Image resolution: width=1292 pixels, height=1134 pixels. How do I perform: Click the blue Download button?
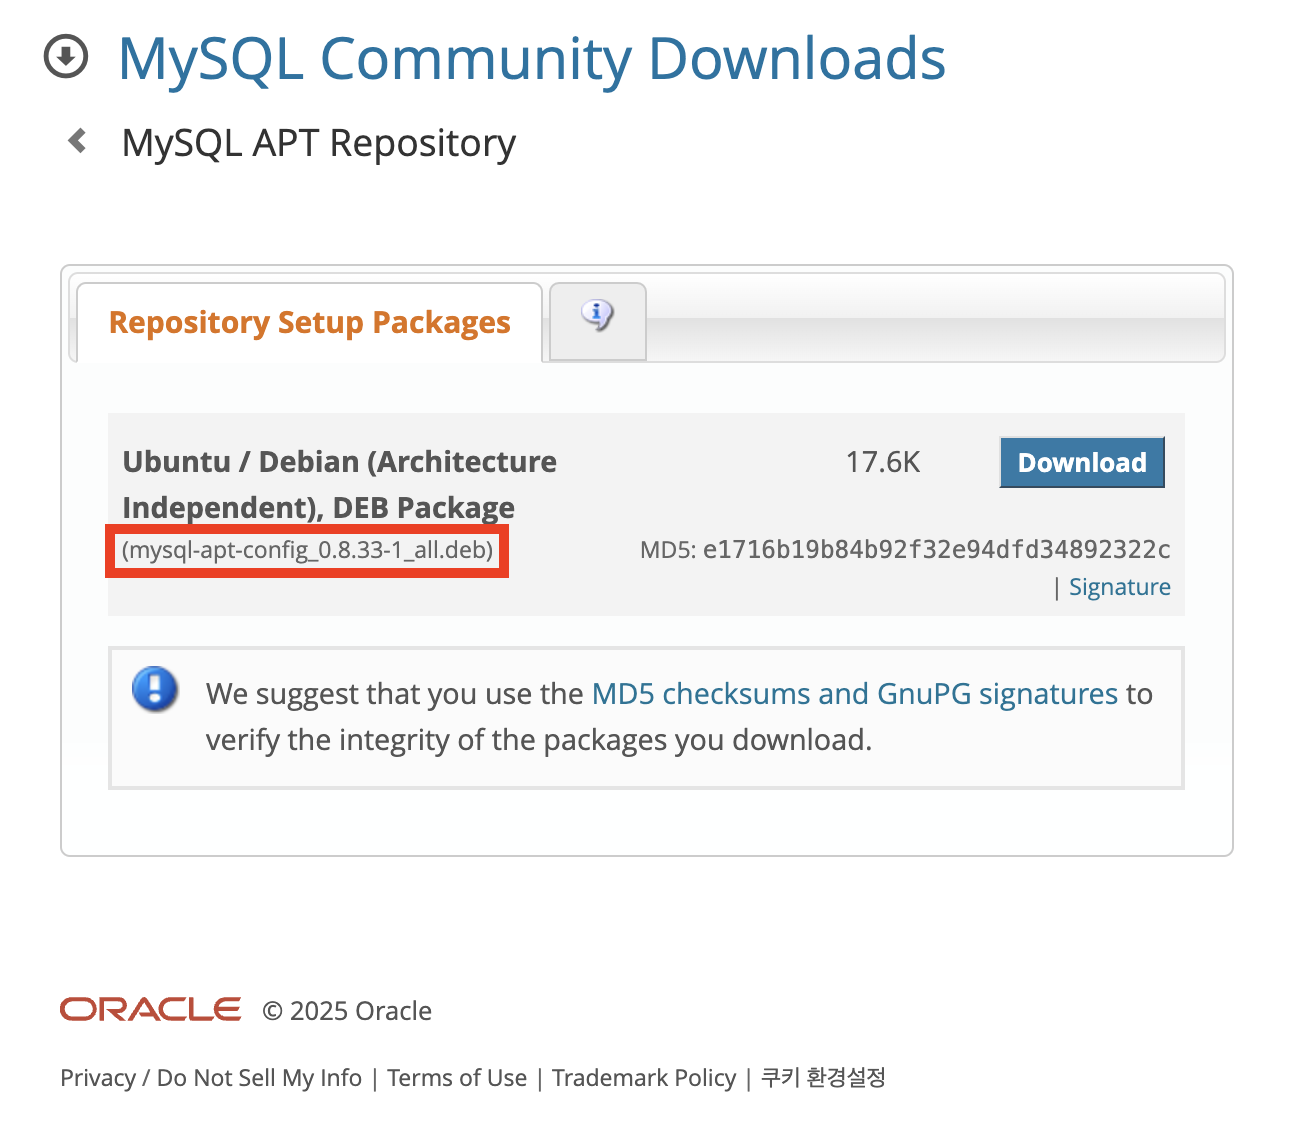click(1082, 462)
